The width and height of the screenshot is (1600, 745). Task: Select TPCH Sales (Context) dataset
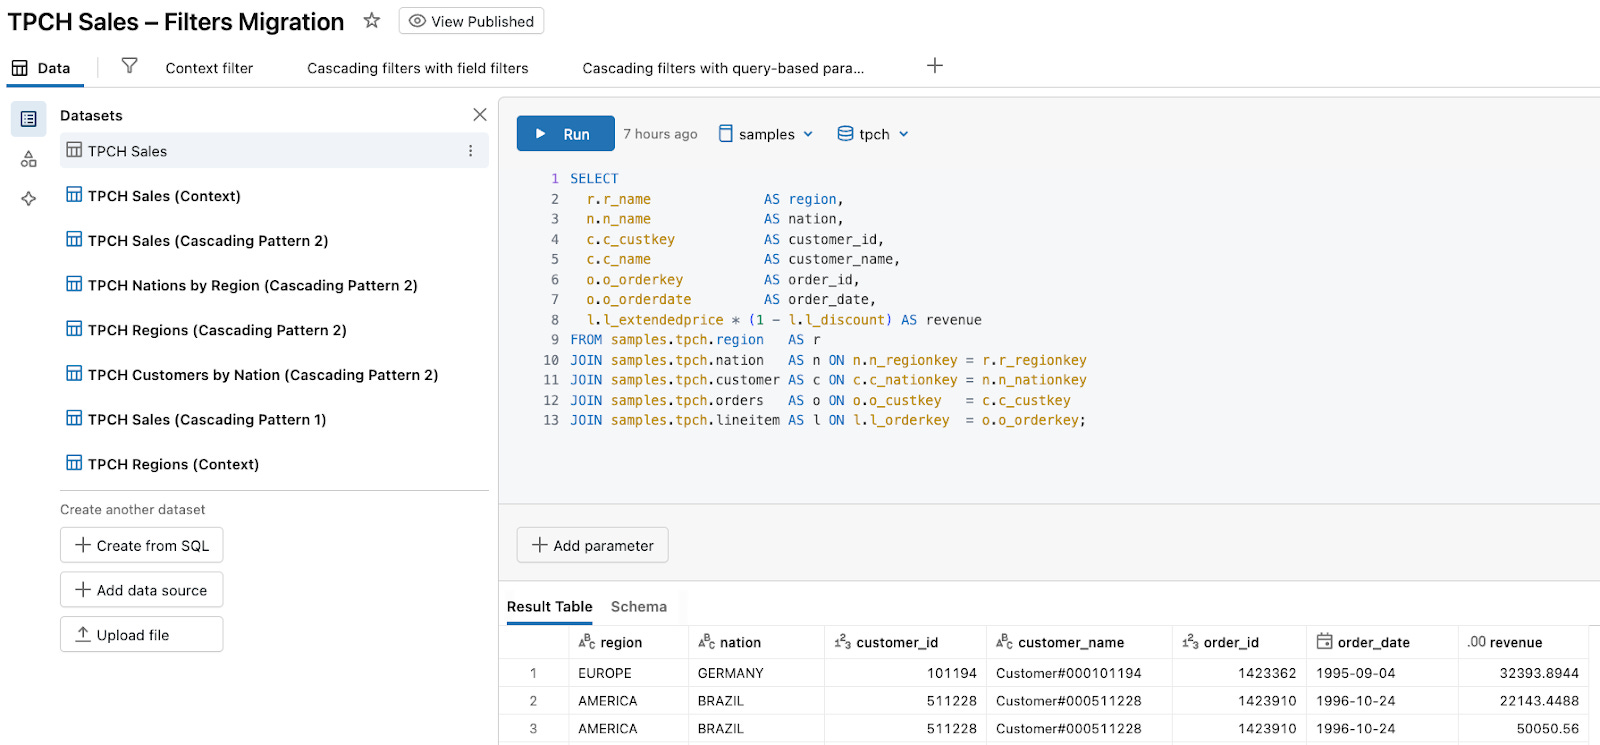pos(274,196)
